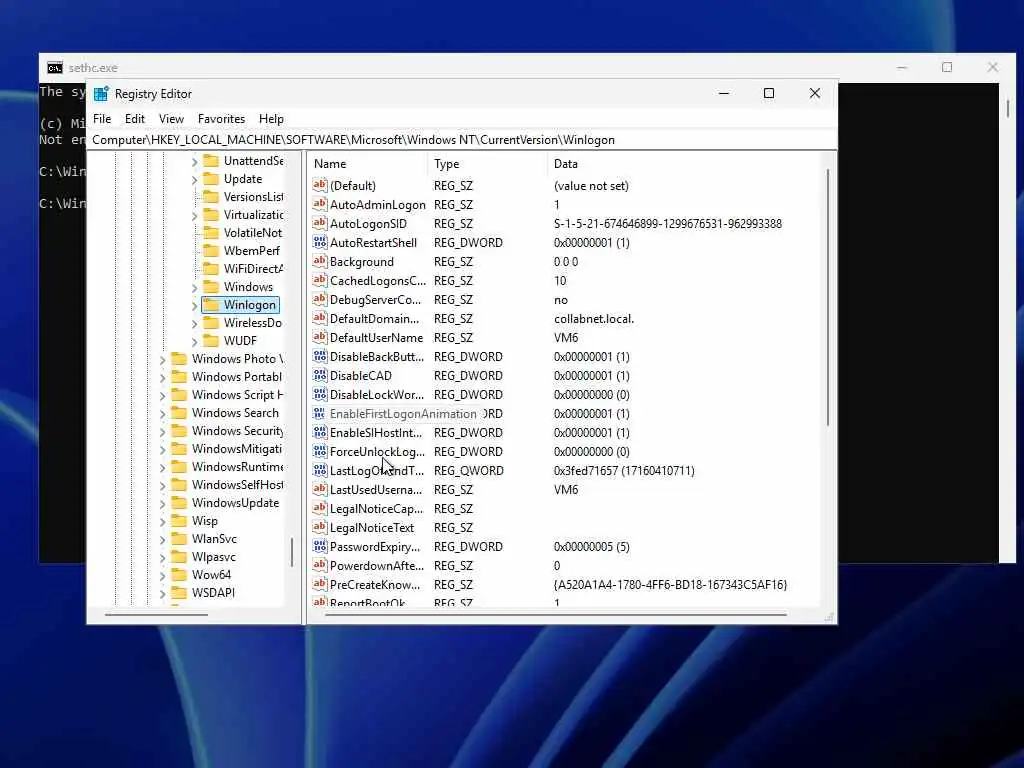Click the WUDF folder icon
This screenshot has width=1024, height=768.
tap(211, 341)
